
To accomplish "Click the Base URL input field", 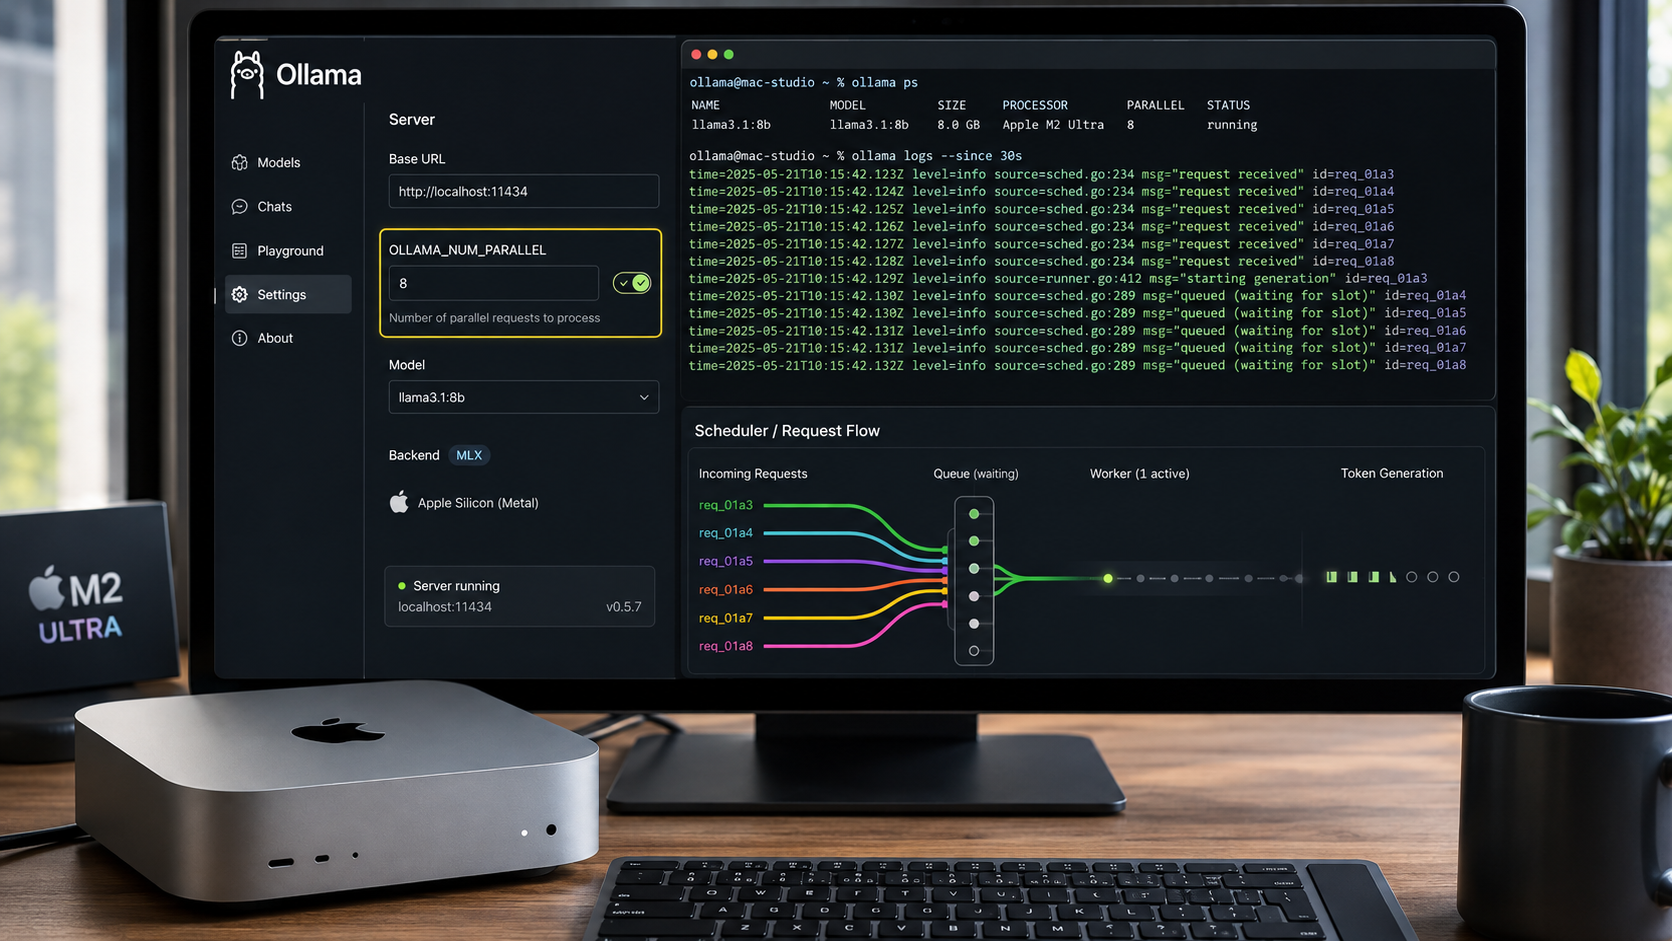I will click(x=524, y=191).
